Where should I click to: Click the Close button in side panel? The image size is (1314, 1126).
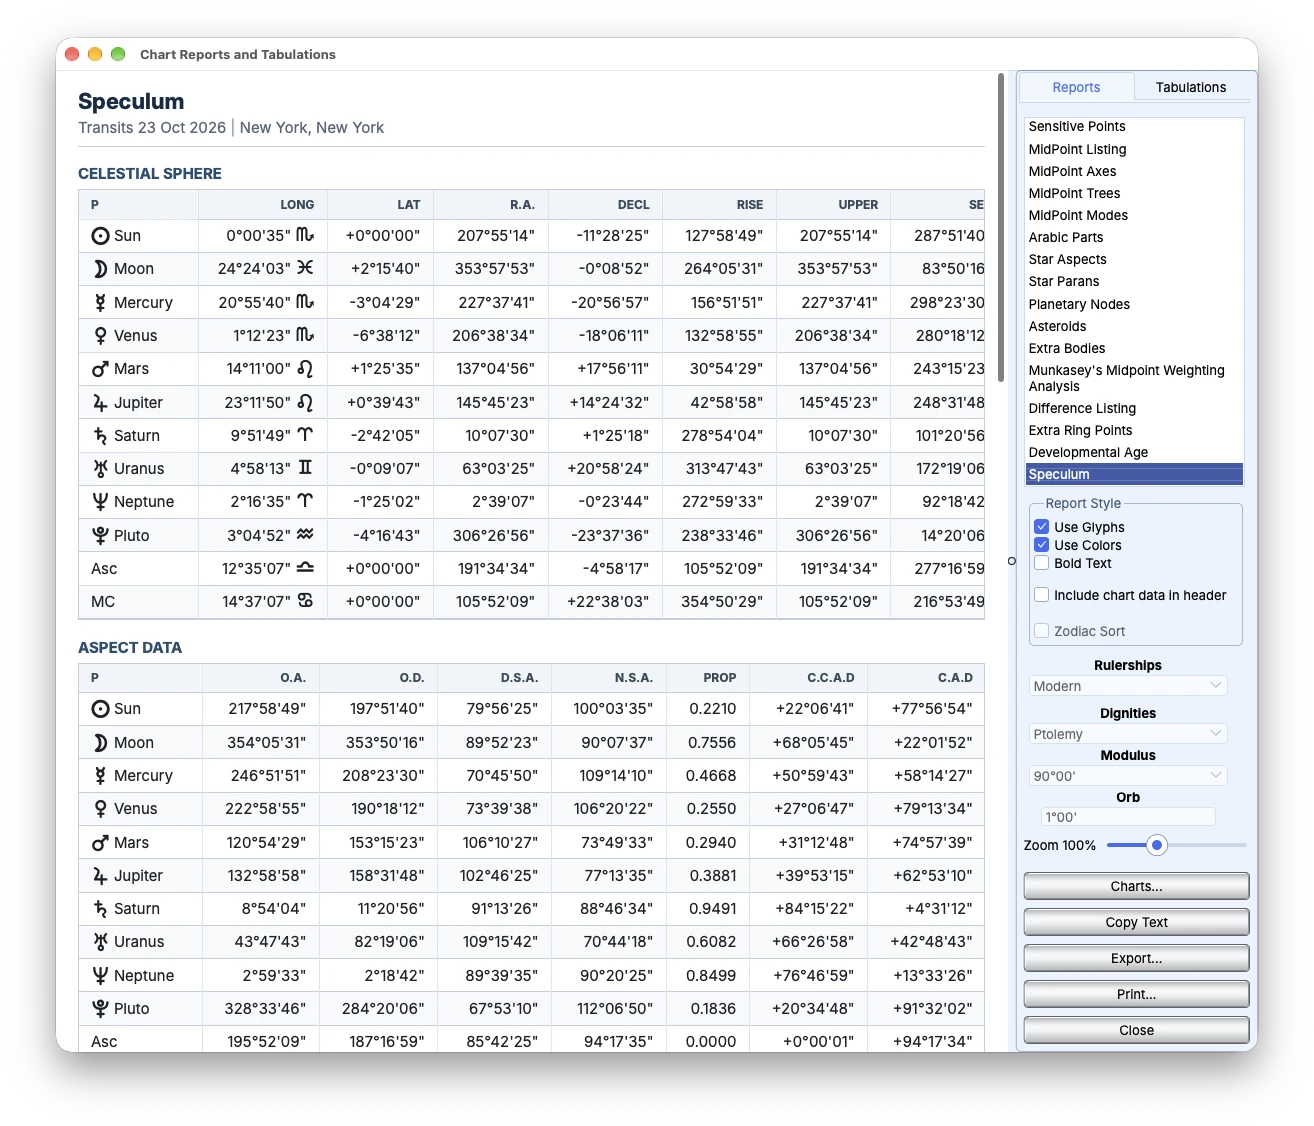[x=1136, y=1030]
